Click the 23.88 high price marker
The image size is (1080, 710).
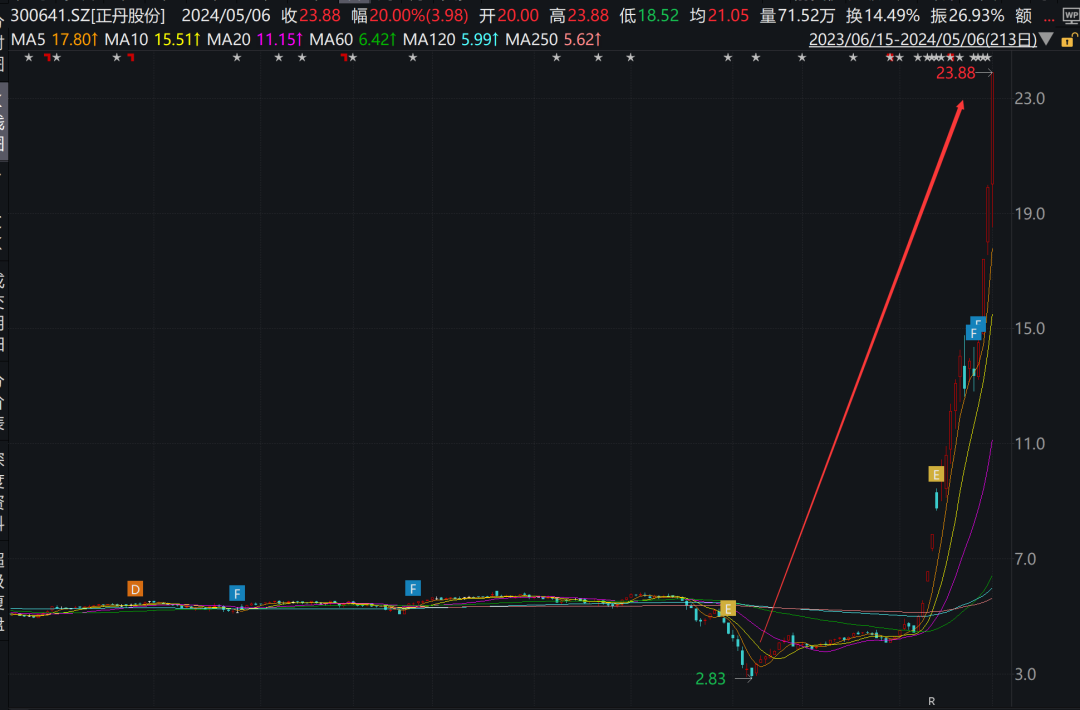click(955, 73)
